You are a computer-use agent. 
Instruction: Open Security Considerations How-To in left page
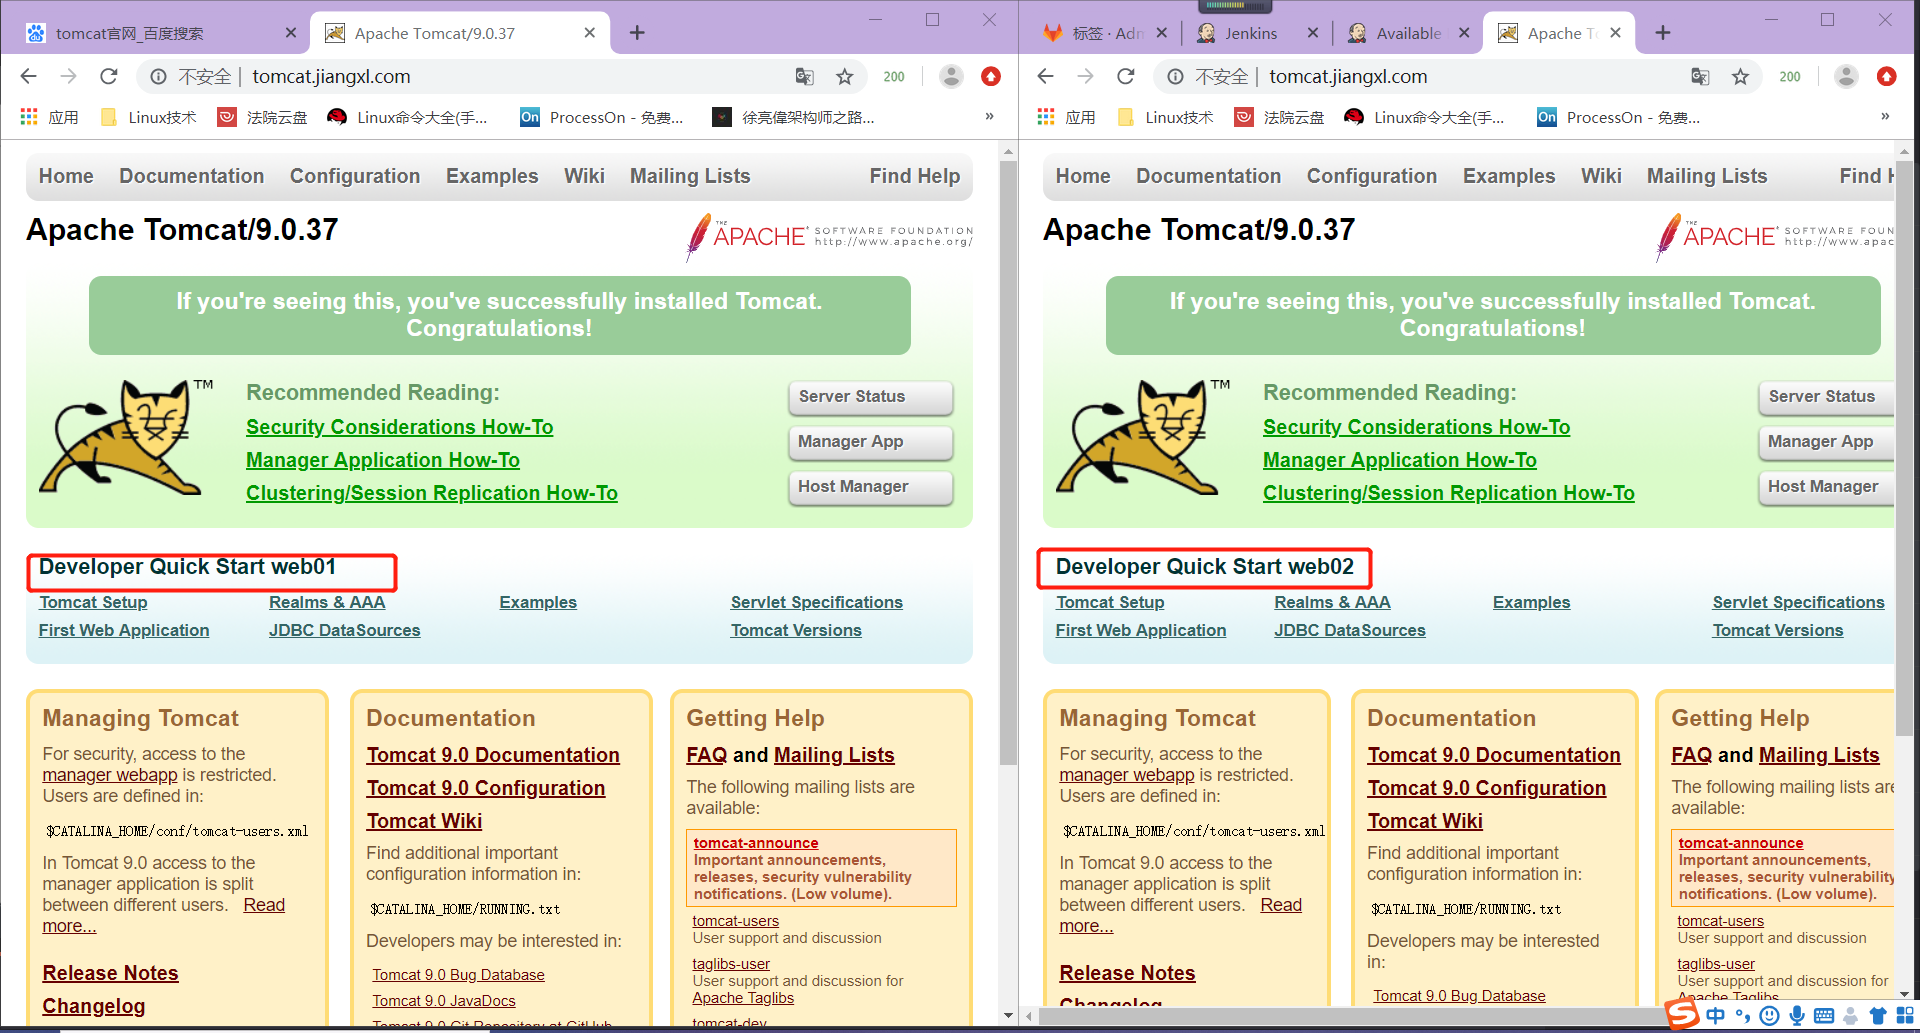click(x=400, y=427)
